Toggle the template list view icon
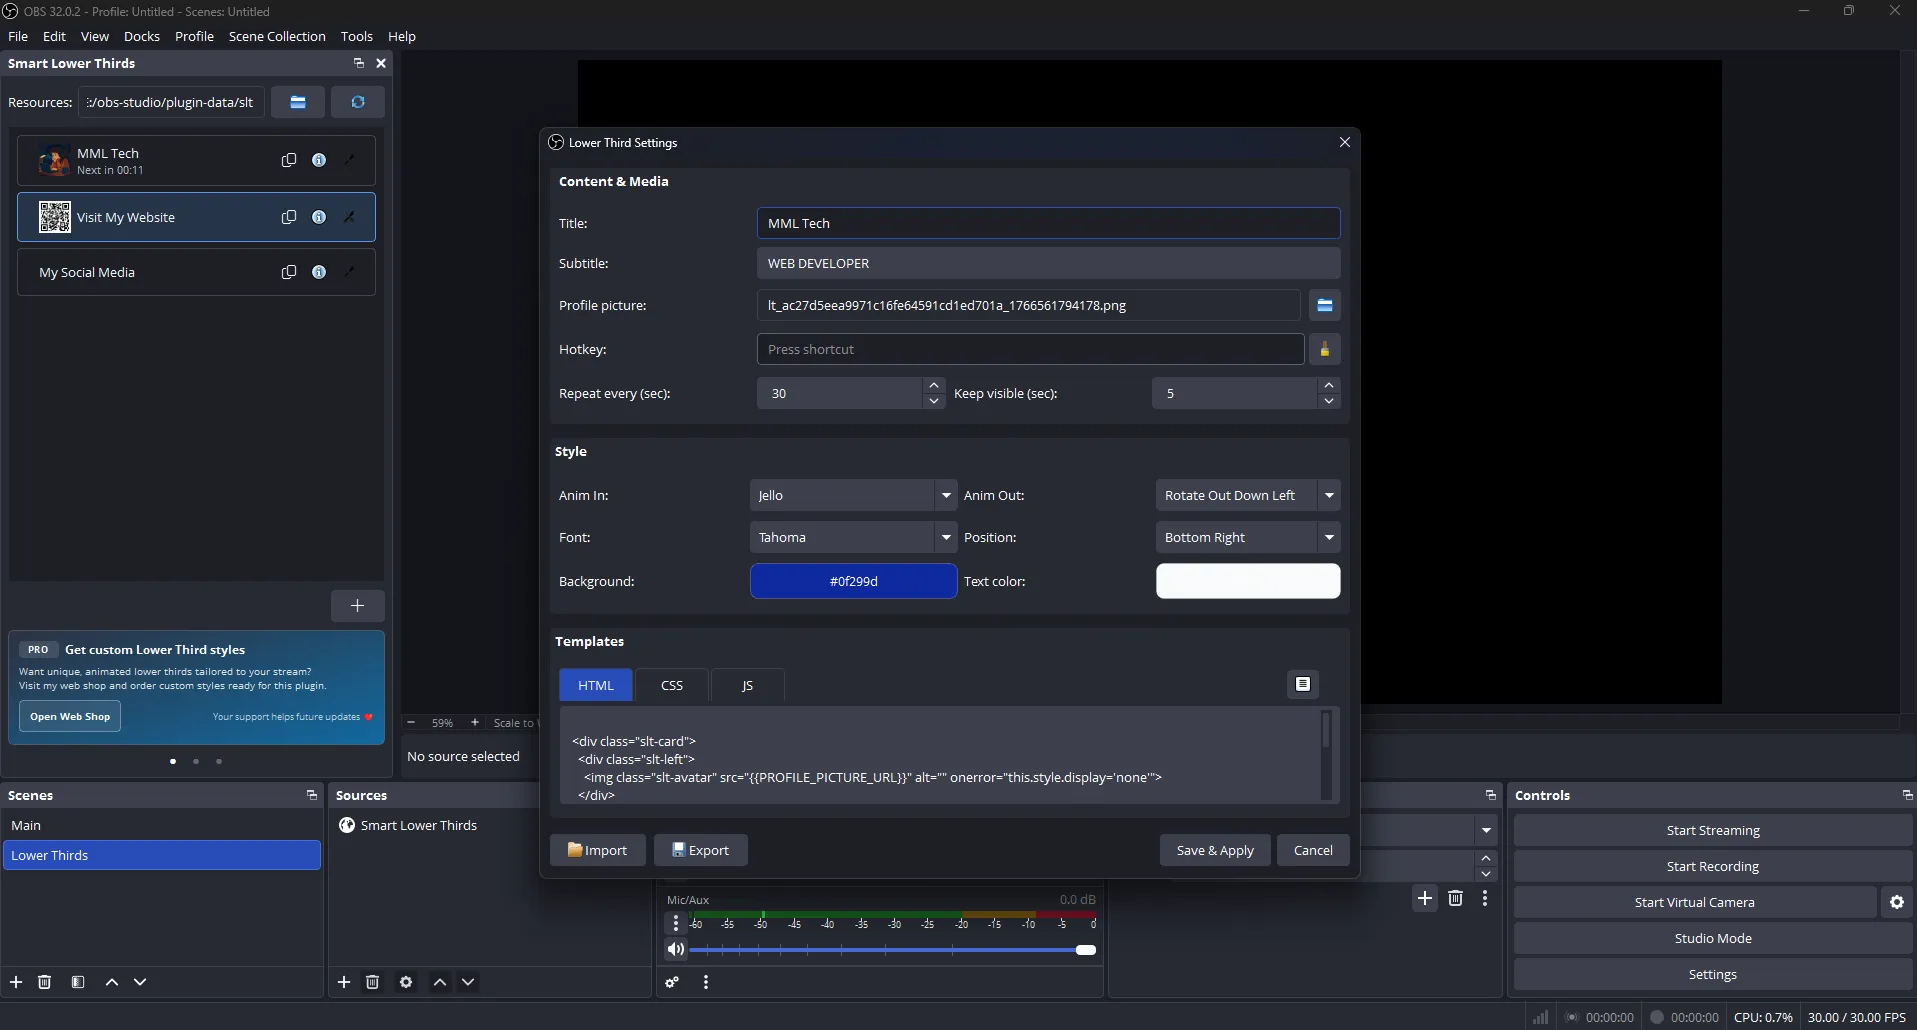The width and height of the screenshot is (1917, 1030). click(x=1302, y=684)
